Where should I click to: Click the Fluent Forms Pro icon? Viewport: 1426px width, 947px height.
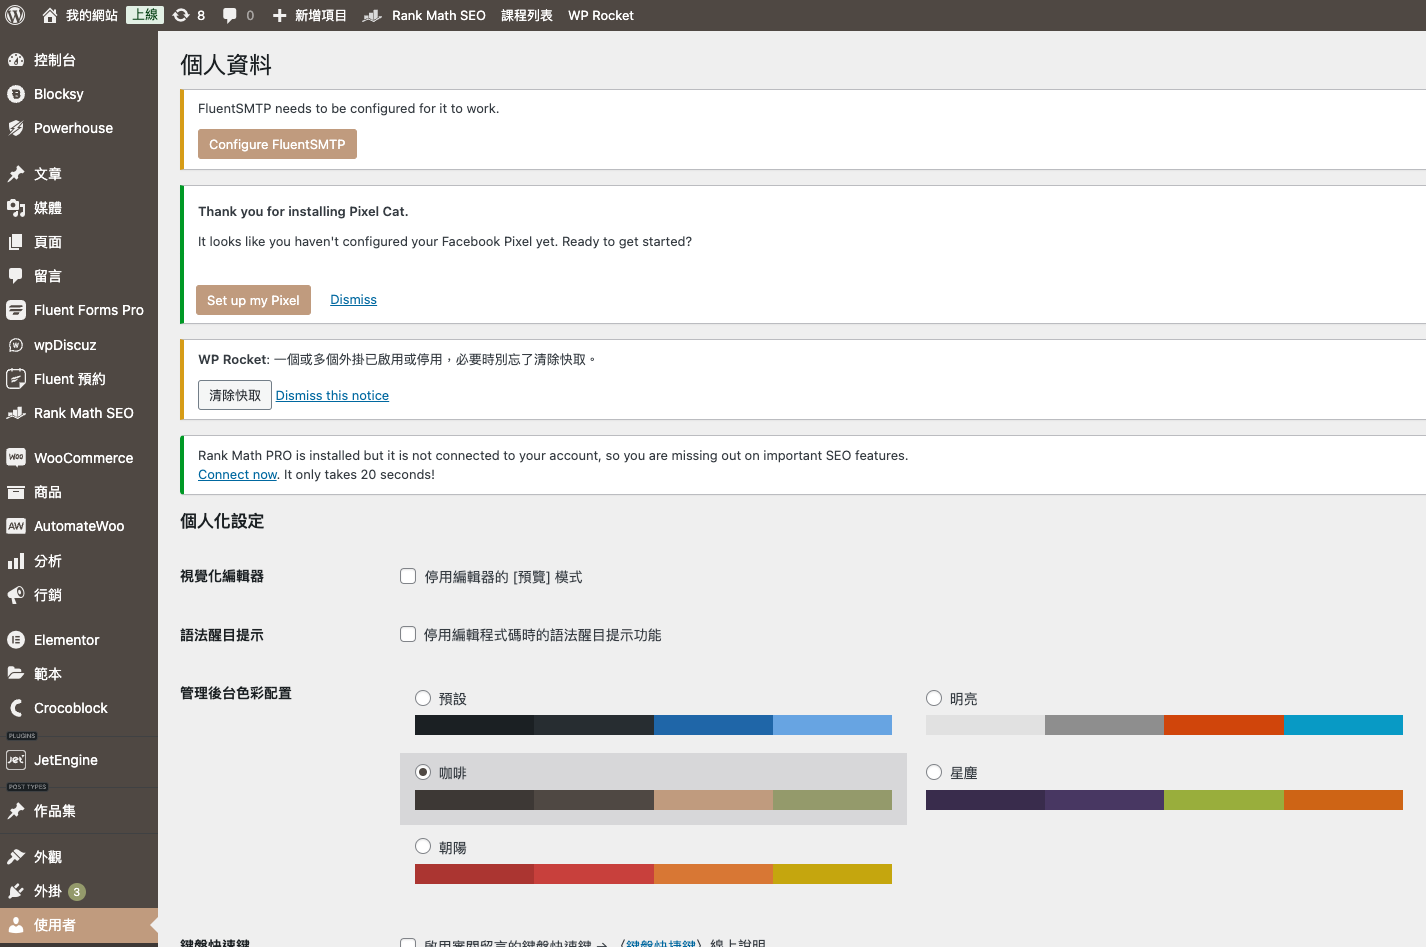pos(16,310)
